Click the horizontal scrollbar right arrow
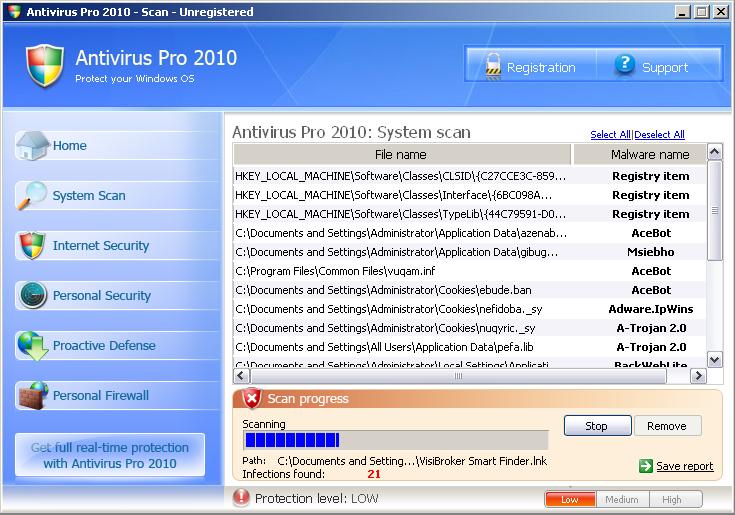This screenshot has width=735, height=515. 698,375
